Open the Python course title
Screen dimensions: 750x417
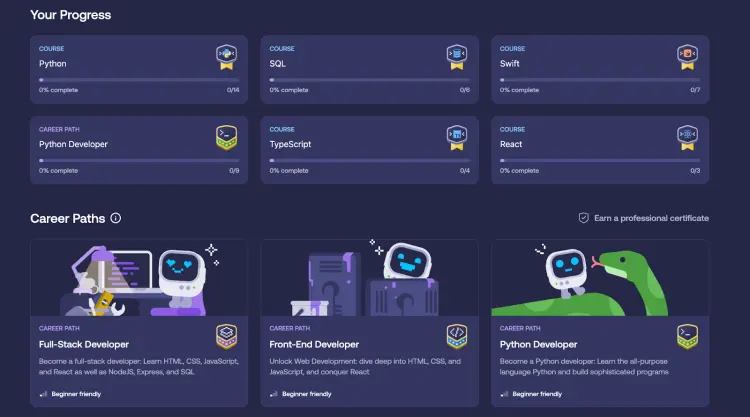[53, 64]
